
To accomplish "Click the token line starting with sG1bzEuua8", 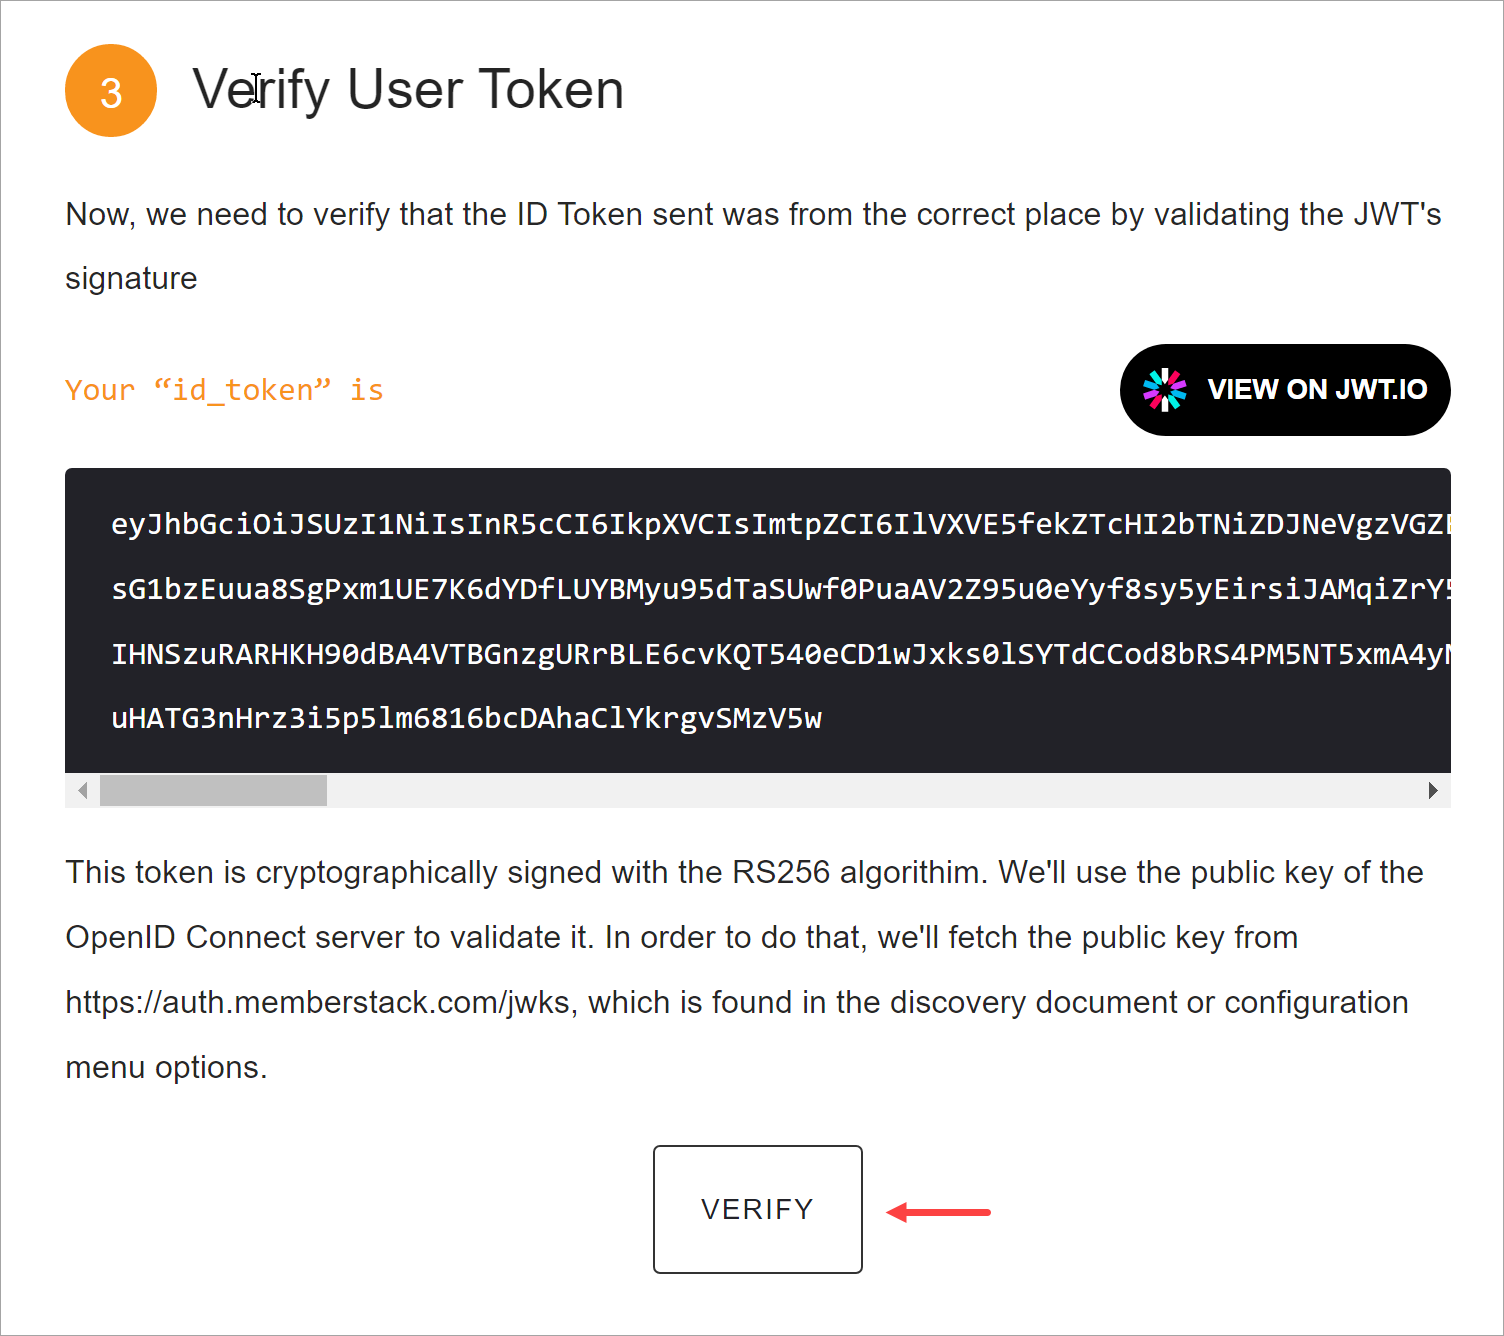I will pyautogui.click(x=780, y=589).
